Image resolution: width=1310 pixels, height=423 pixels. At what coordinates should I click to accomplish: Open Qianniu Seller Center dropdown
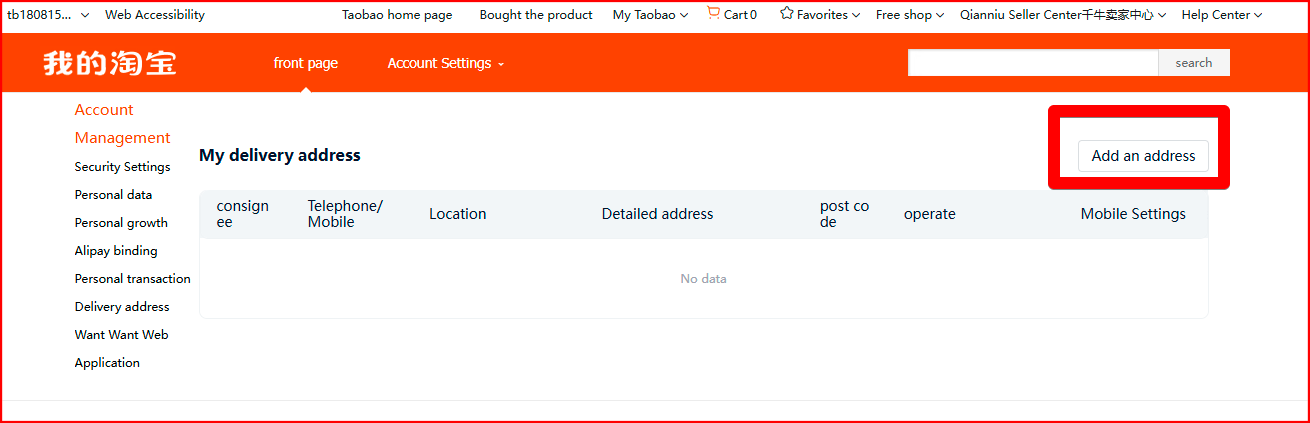tap(1062, 15)
